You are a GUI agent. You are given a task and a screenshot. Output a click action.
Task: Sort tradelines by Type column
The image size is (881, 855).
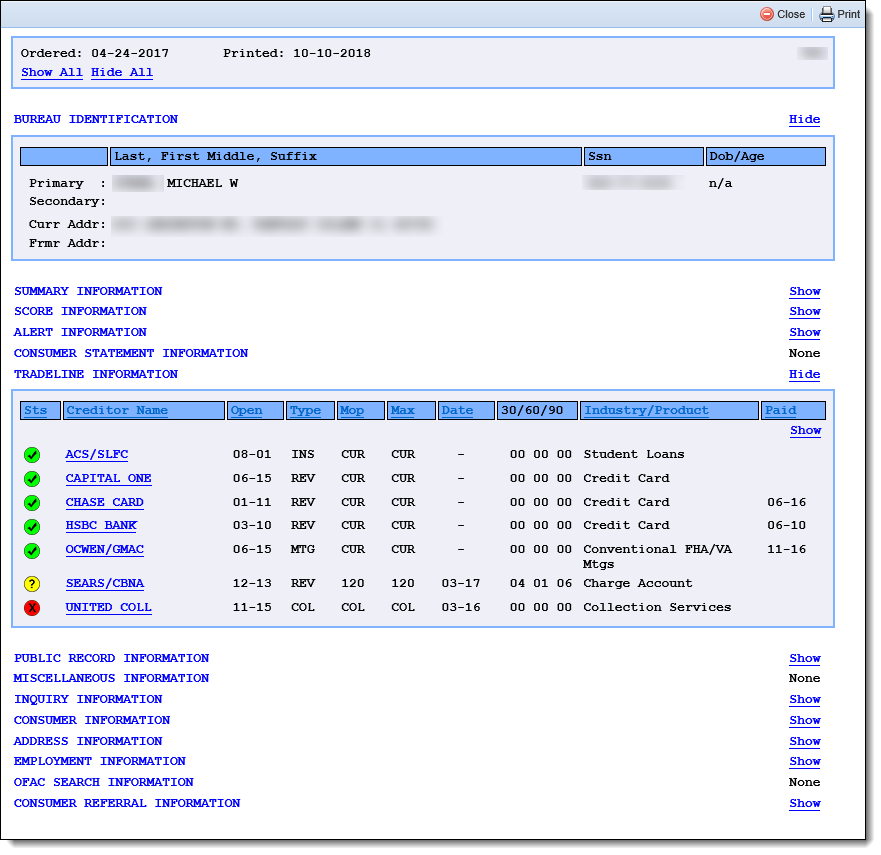coord(305,410)
